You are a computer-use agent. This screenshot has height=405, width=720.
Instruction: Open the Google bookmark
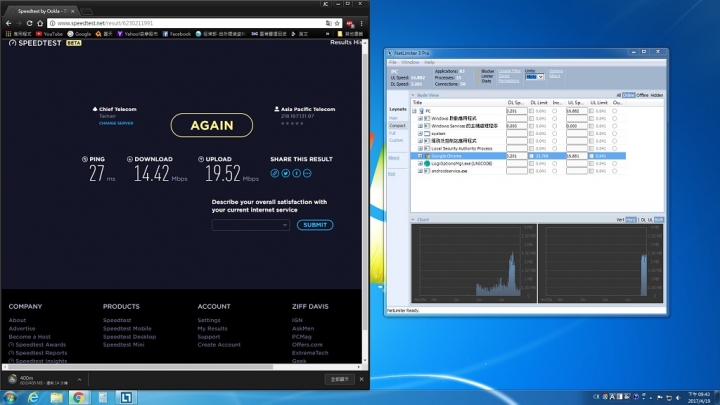pos(79,34)
